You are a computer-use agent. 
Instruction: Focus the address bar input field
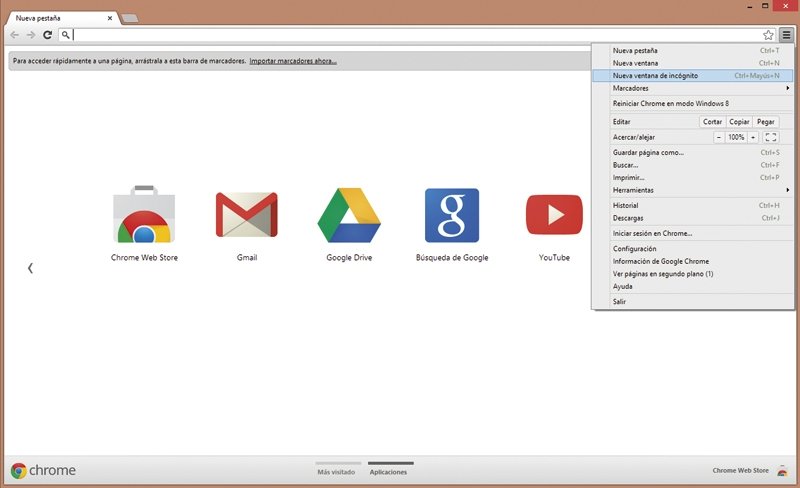pos(416,35)
